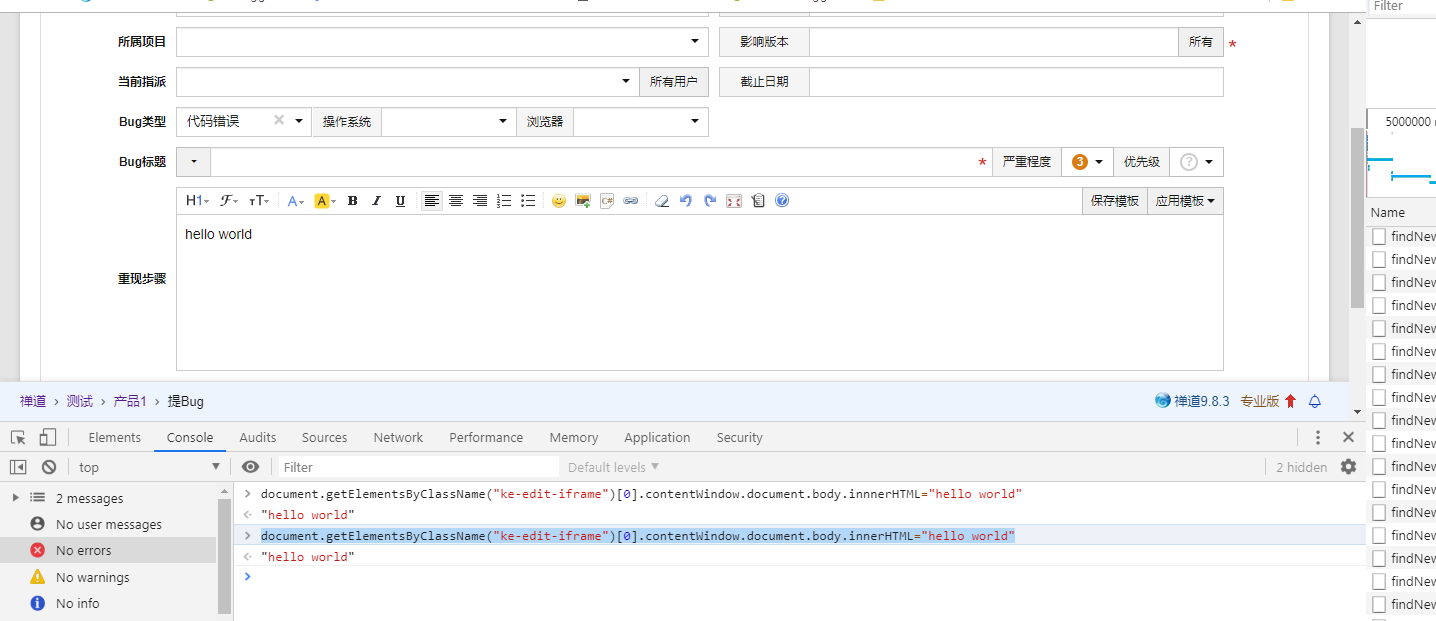This screenshot has height=621, width=1436.
Task: Align text right in the editor
Action: [479, 201]
